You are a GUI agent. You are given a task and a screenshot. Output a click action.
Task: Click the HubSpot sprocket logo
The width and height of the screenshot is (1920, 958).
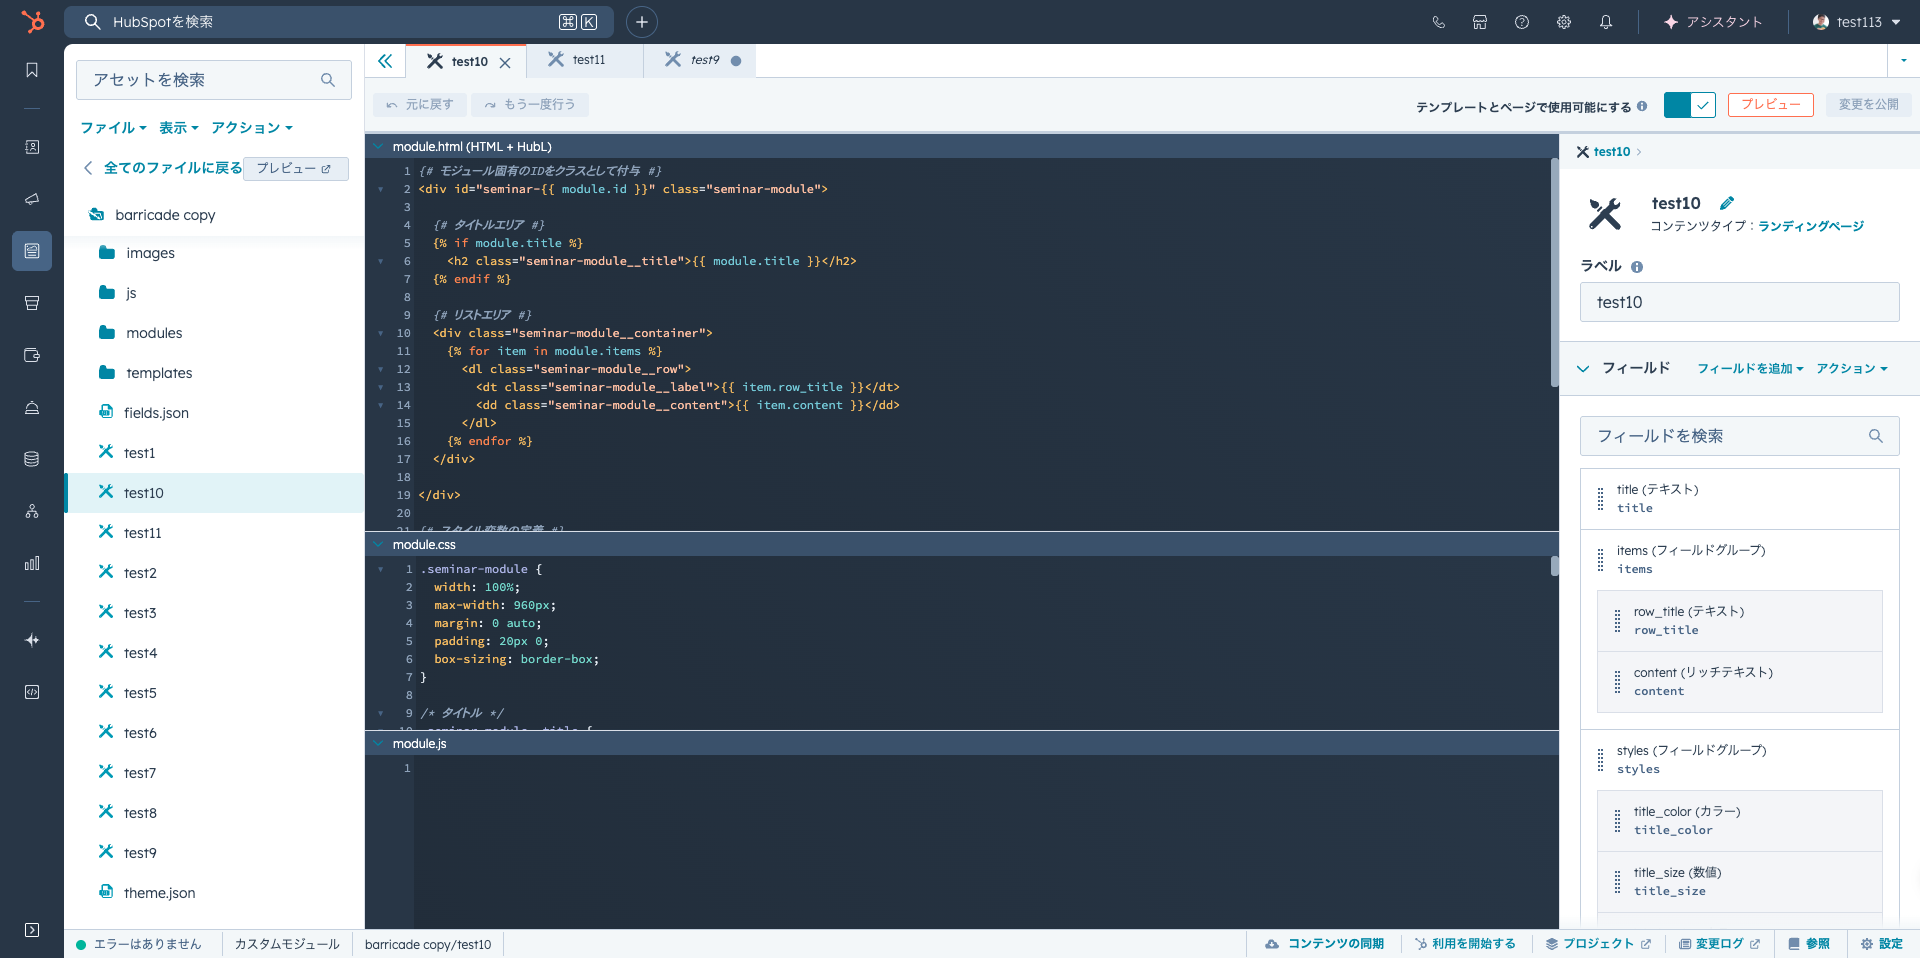tap(33, 21)
